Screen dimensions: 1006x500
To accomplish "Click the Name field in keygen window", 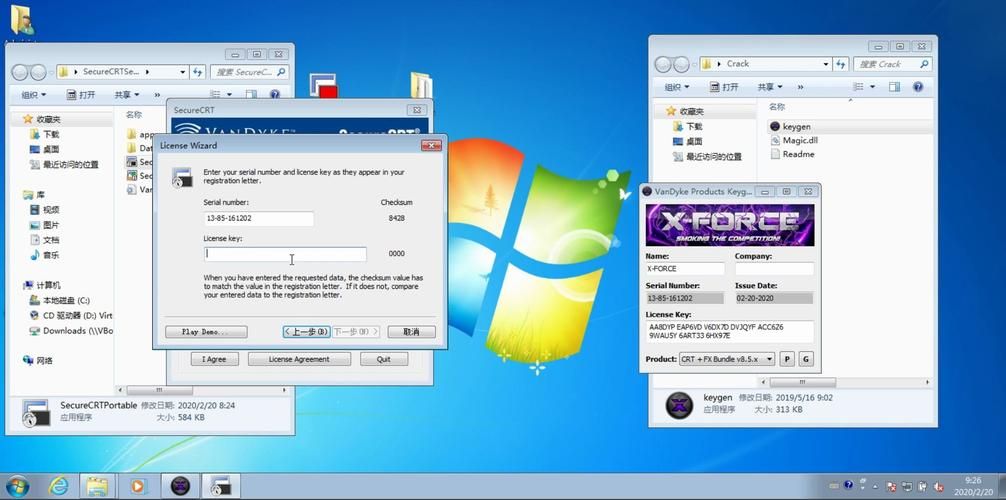I will click(x=684, y=269).
